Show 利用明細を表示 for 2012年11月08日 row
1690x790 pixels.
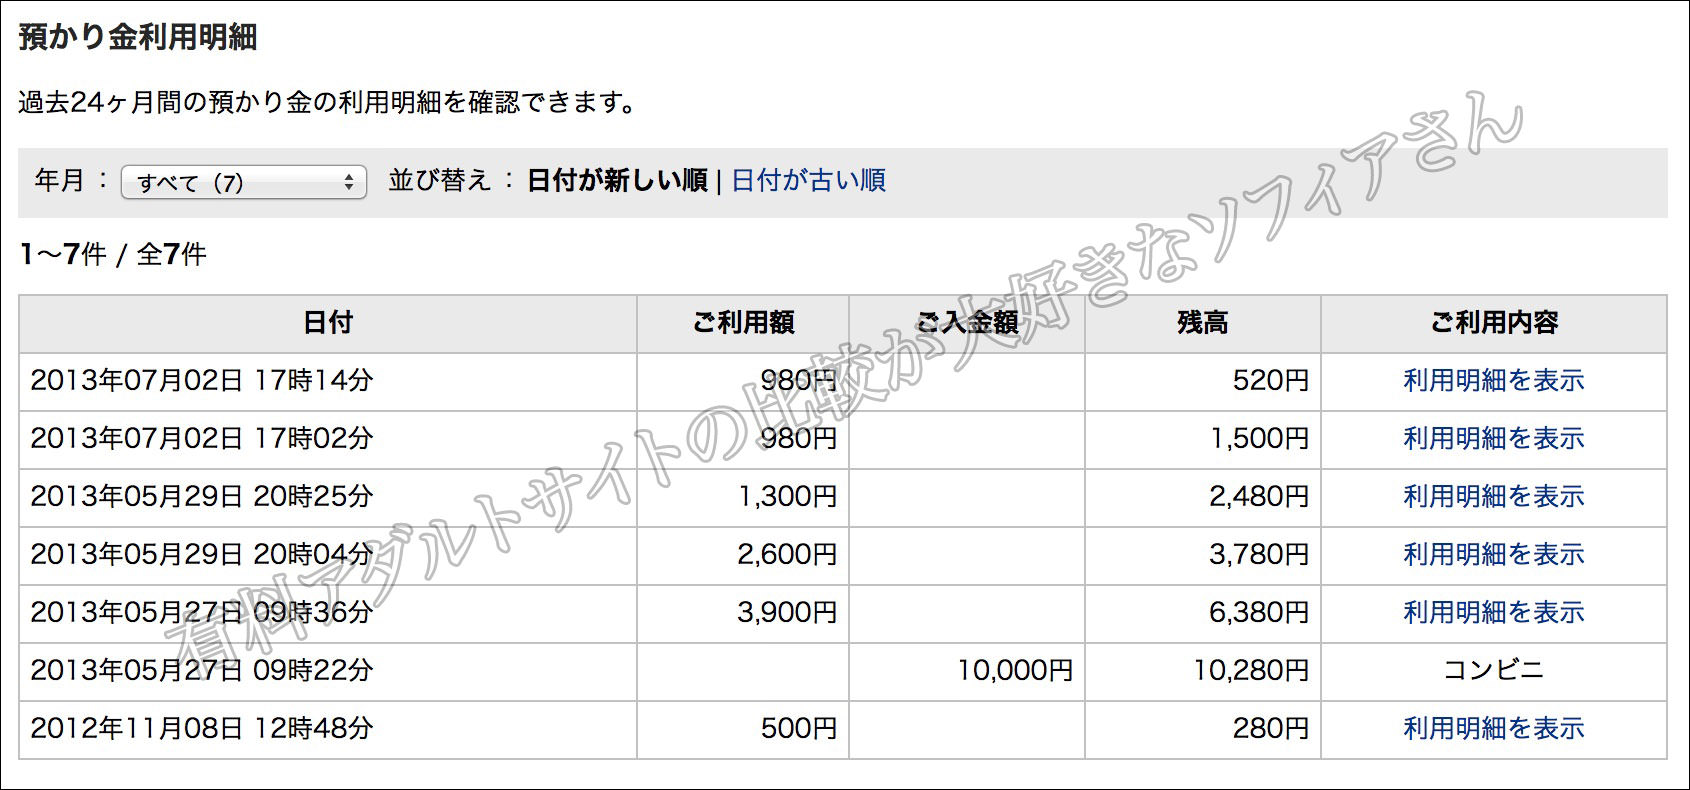click(1493, 728)
